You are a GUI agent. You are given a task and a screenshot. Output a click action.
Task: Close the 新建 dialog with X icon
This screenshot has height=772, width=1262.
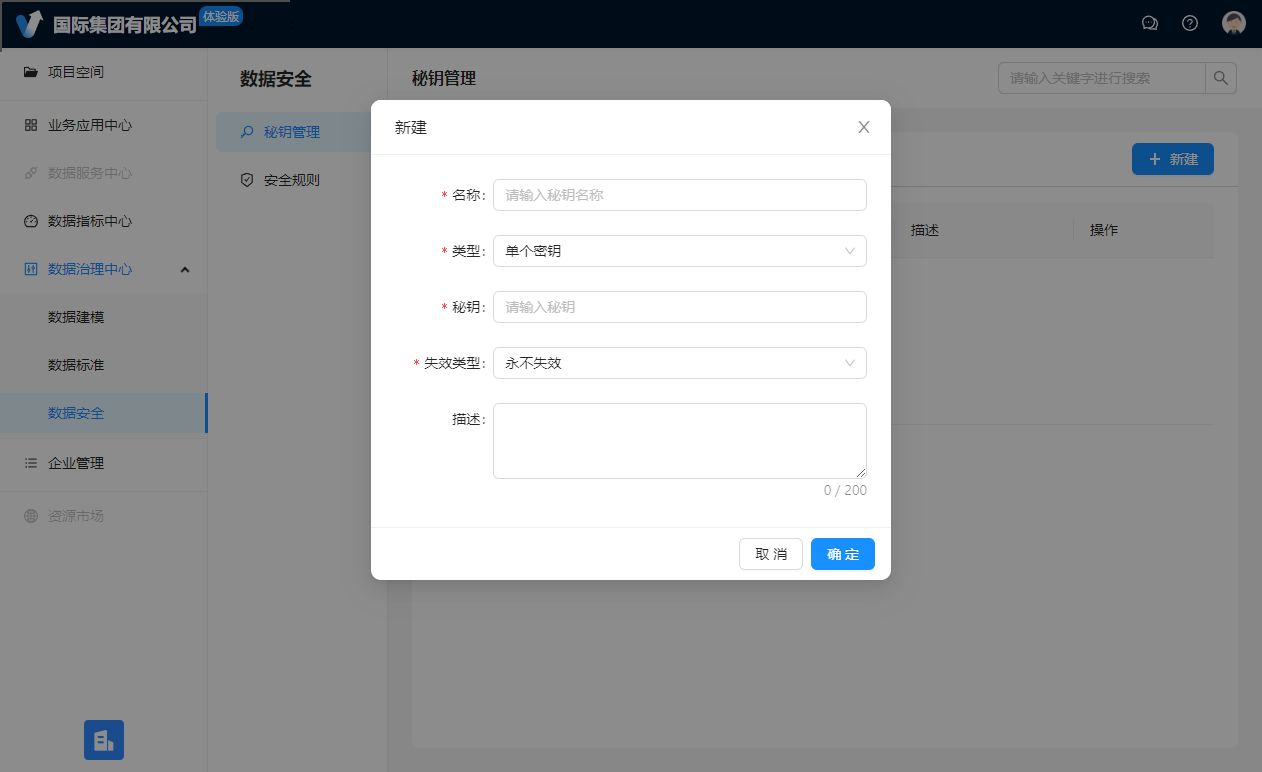(864, 127)
